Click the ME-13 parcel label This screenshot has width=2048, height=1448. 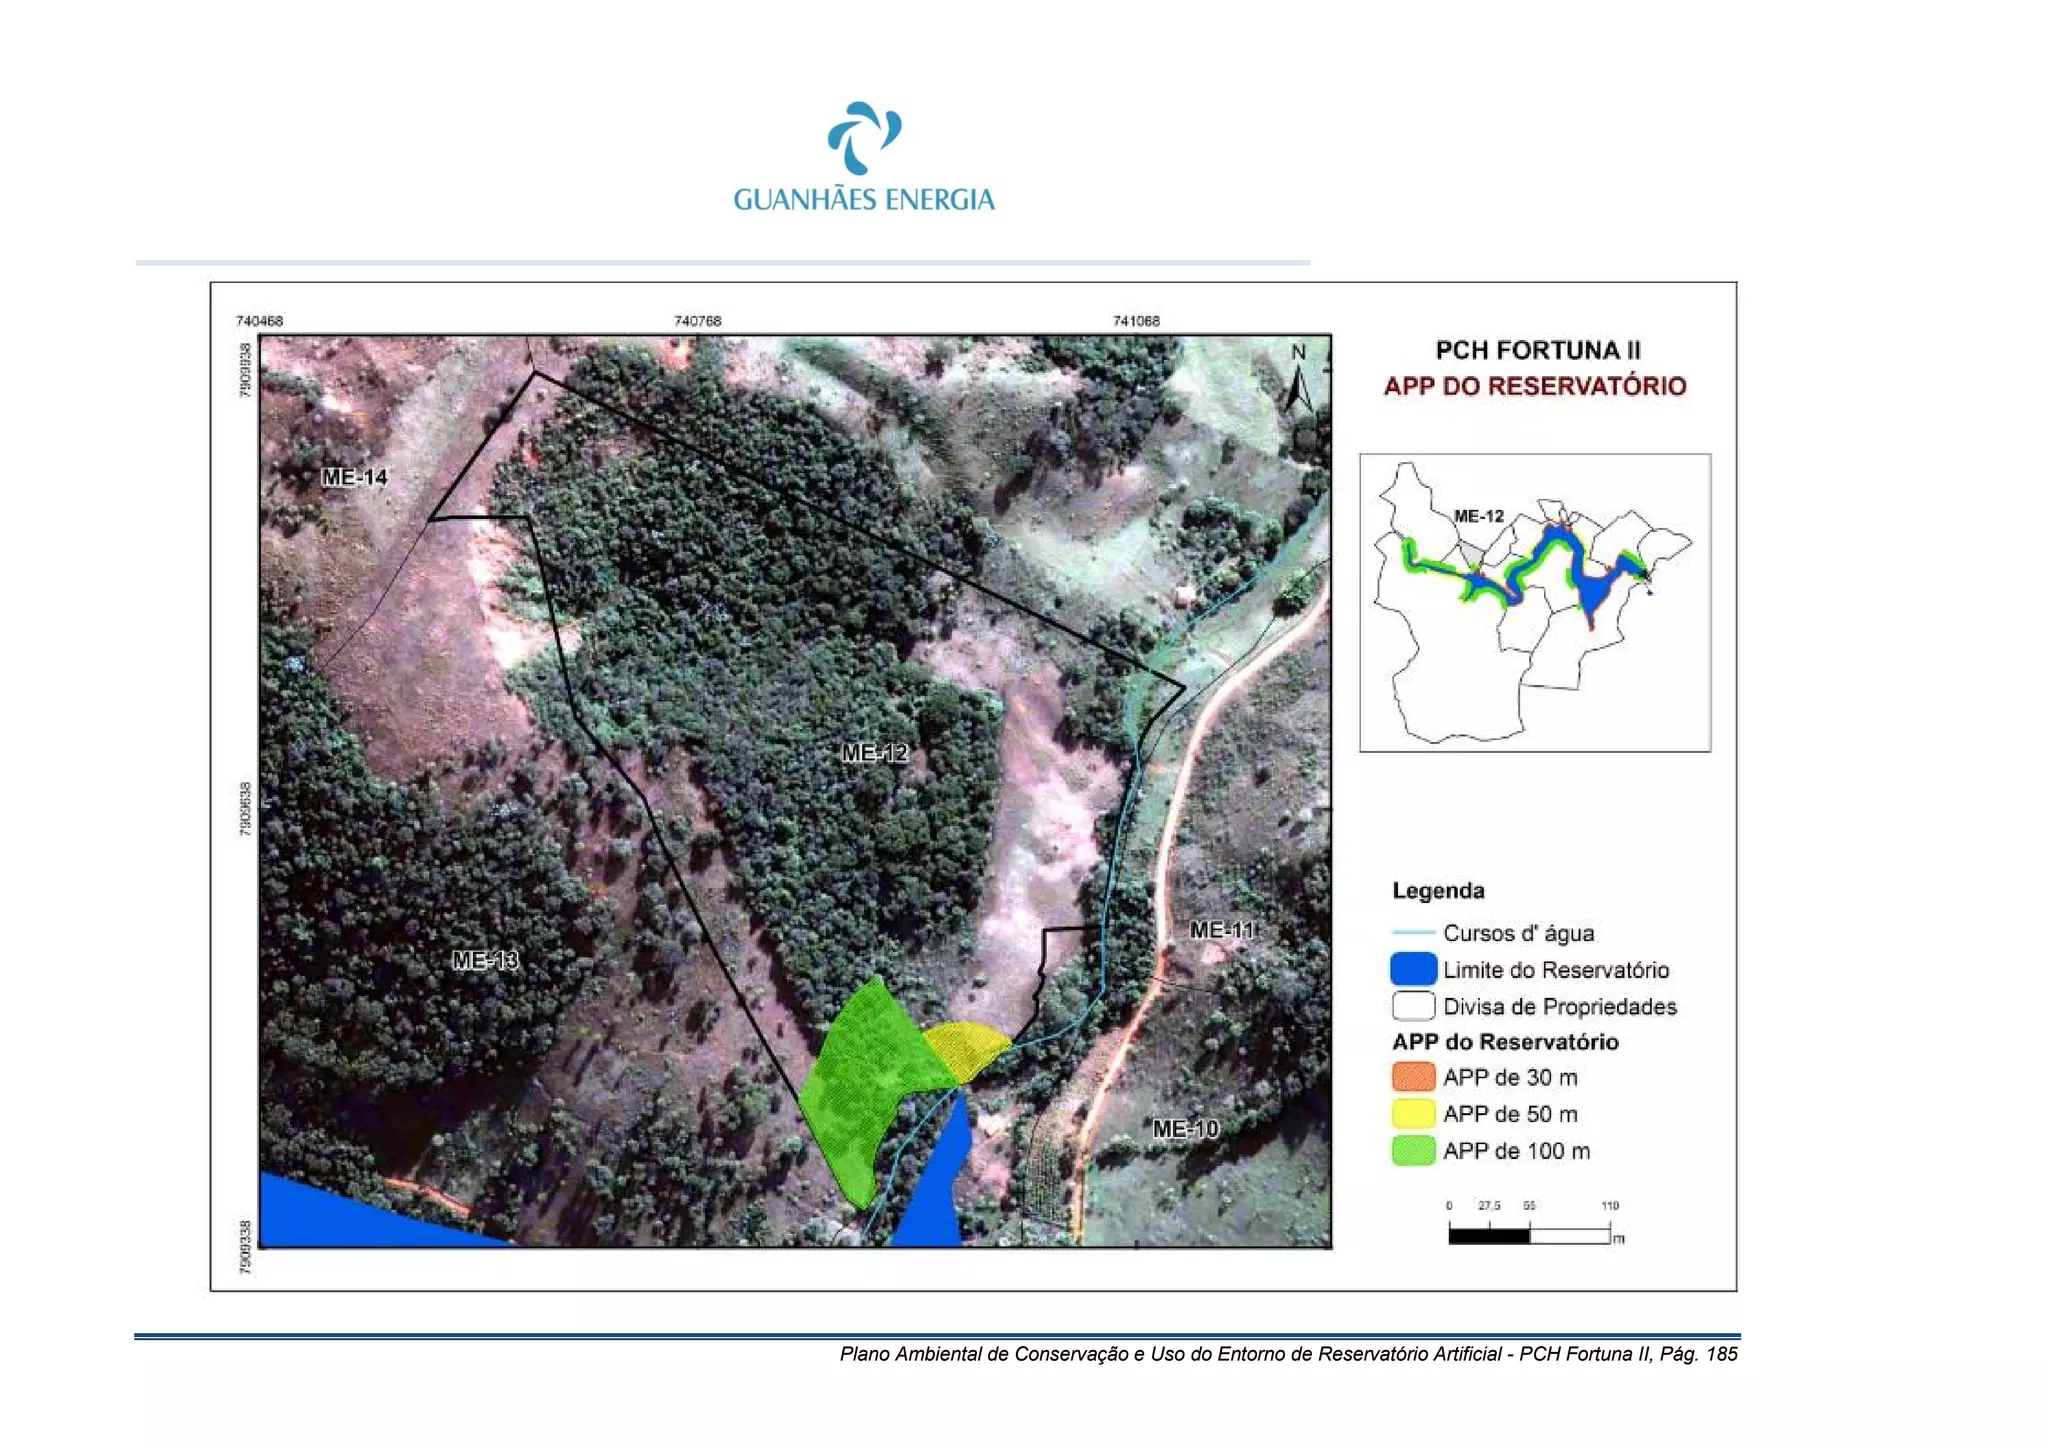(x=485, y=960)
